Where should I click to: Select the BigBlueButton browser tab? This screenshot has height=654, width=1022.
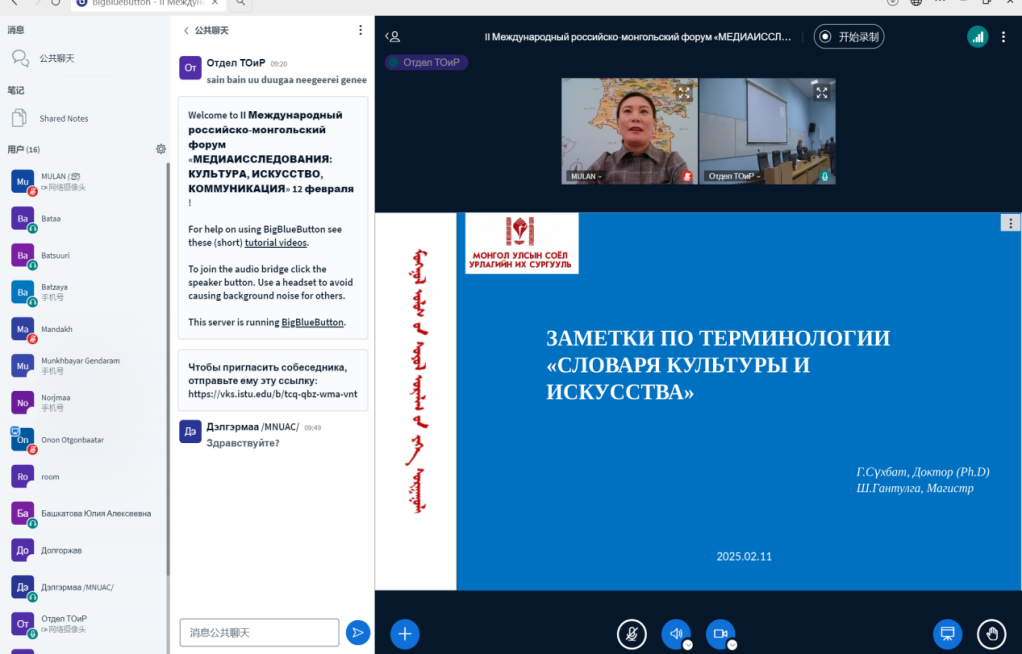(149, 3)
